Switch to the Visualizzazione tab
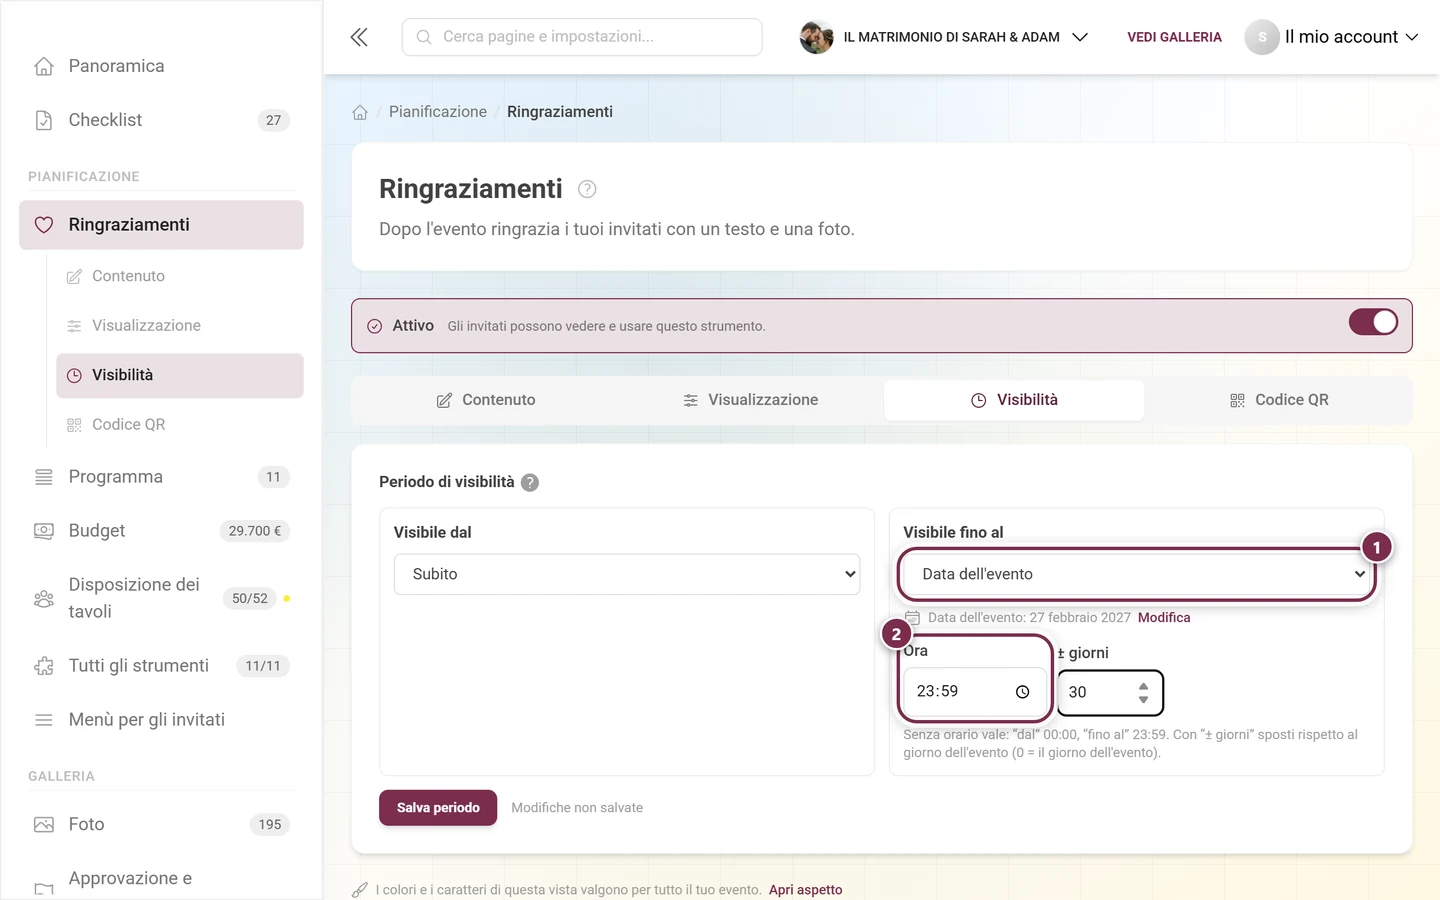 click(751, 400)
